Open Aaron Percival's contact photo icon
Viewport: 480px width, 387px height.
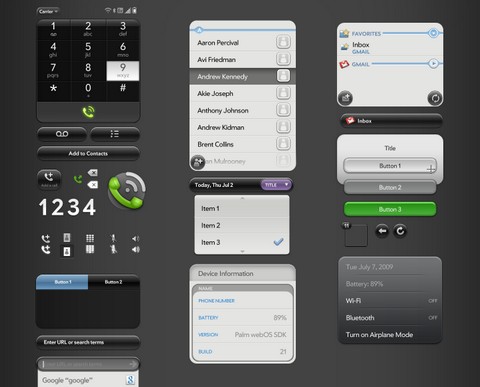point(283,42)
